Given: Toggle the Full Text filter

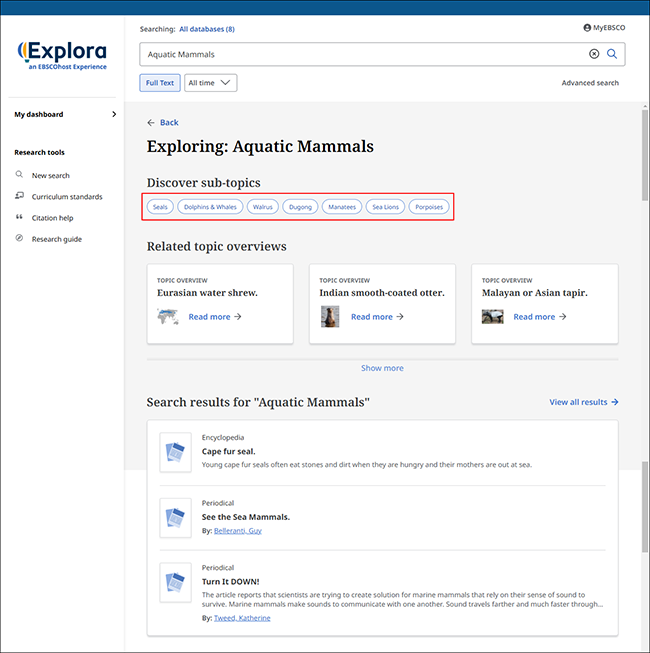Looking at the screenshot, I should 160,83.
